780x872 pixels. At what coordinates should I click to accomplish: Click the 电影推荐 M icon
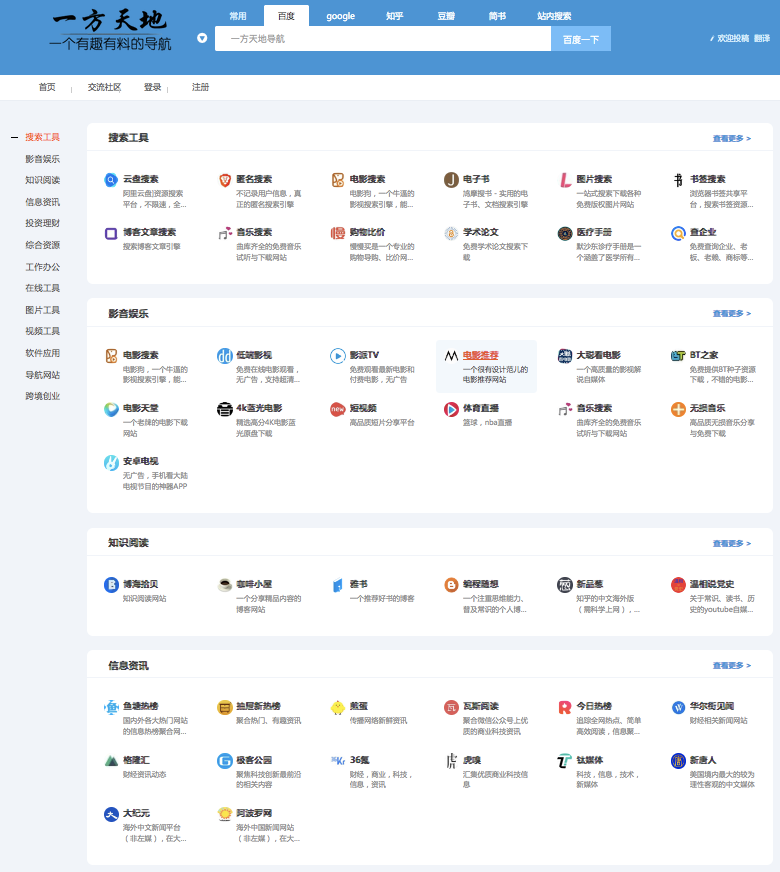[x=451, y=355]
